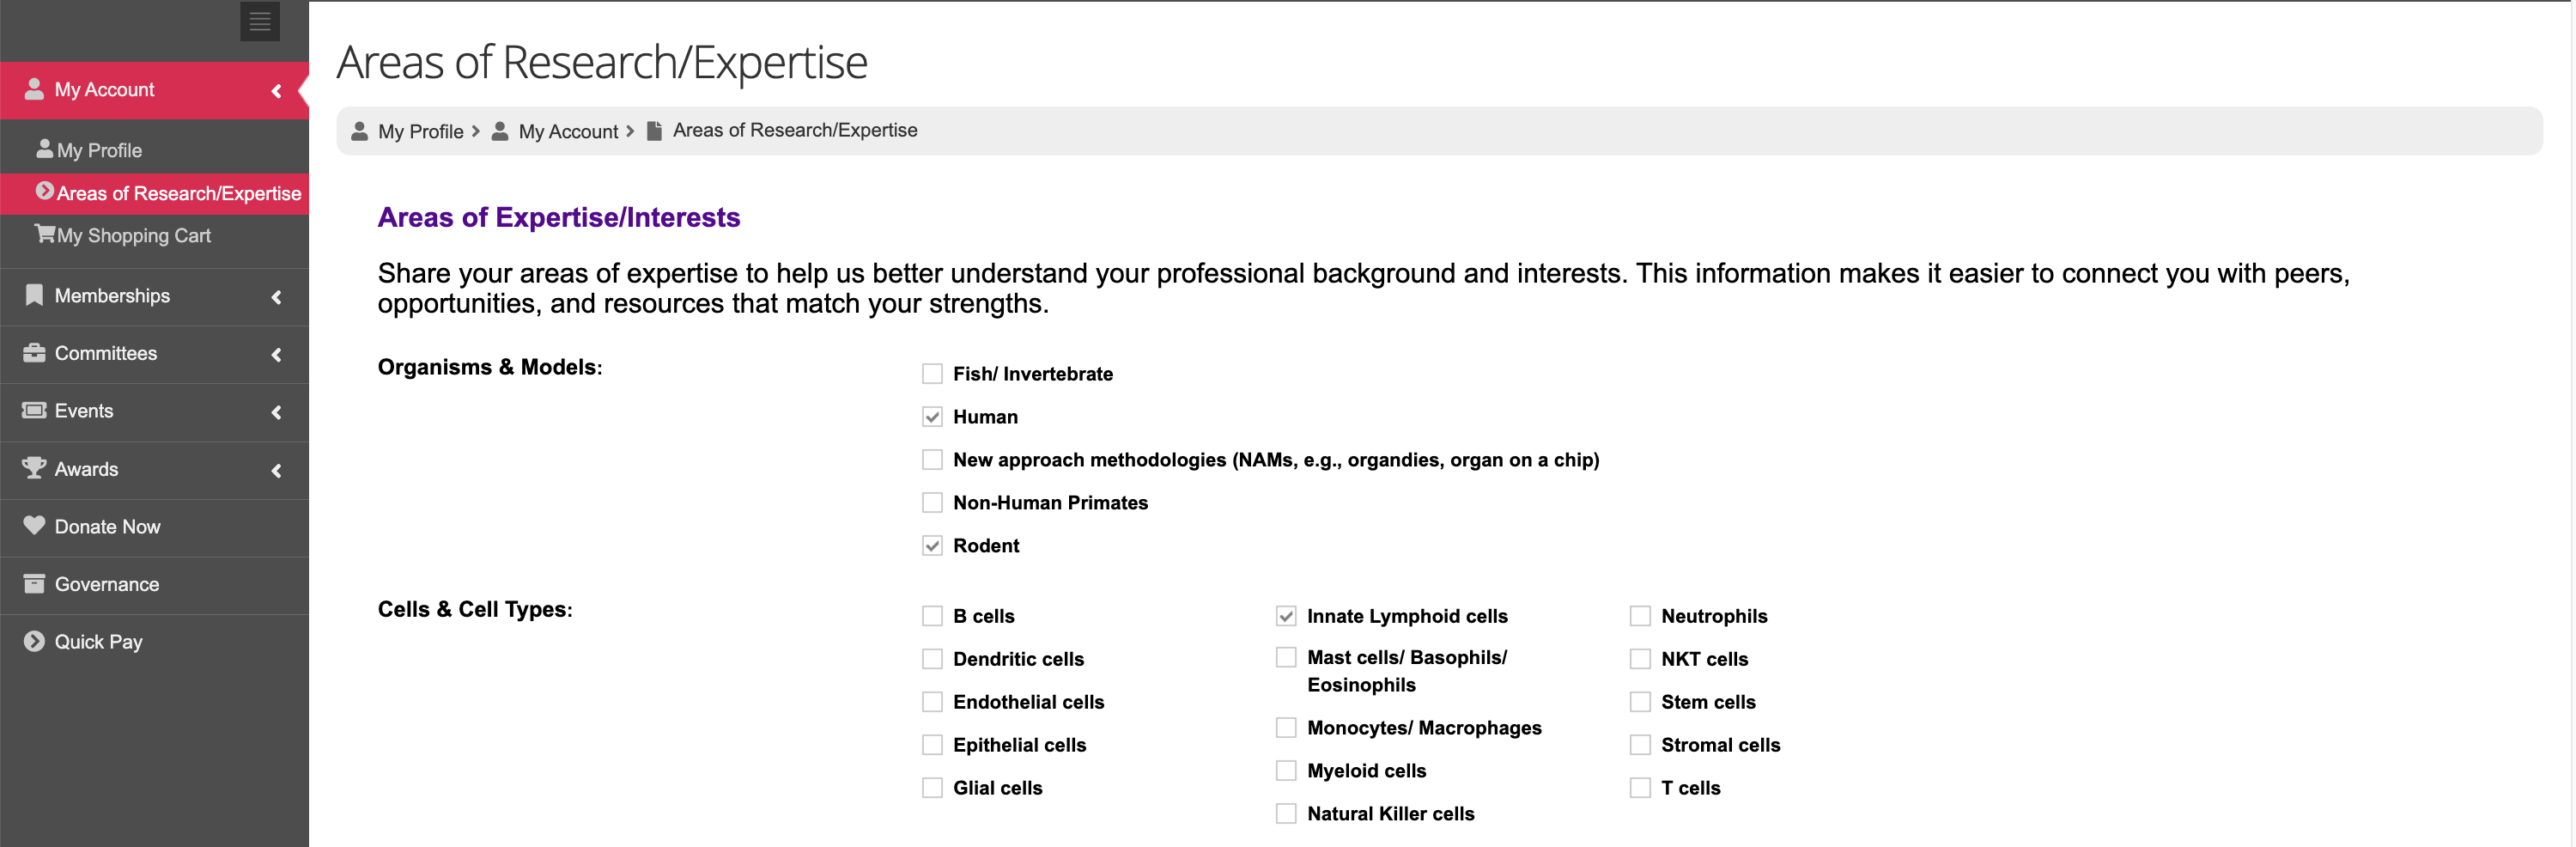Expand the Events section chevron
The width and height of the screenshot is (2576, 847).
276,412
